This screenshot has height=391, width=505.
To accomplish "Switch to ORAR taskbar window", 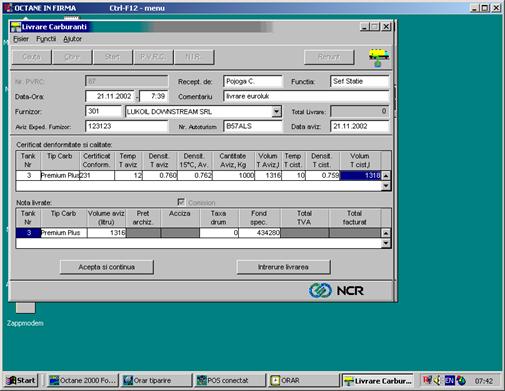I will coord(303,380).
